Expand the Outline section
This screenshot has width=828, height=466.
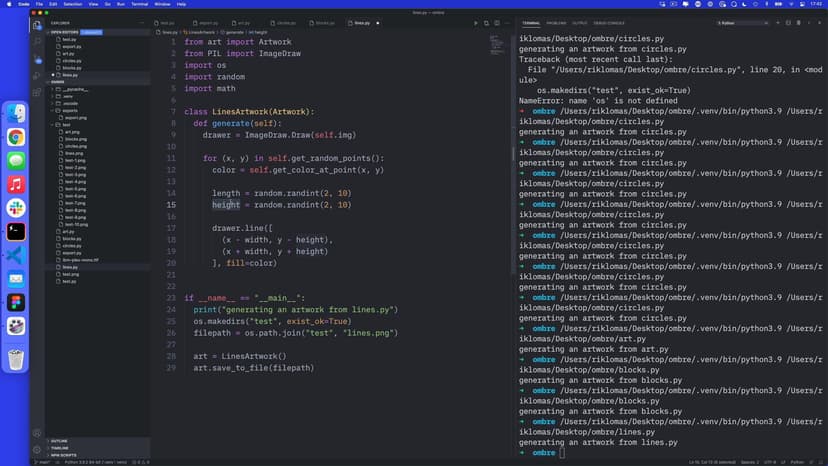click(x=59, y=440)
